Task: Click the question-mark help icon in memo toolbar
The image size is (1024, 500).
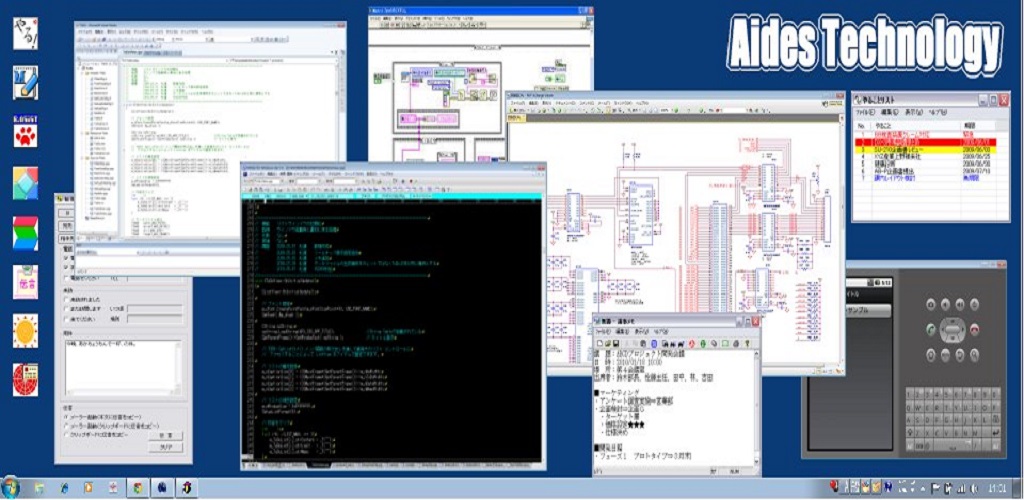Action: pyautogui.click(x=746, y=343)
